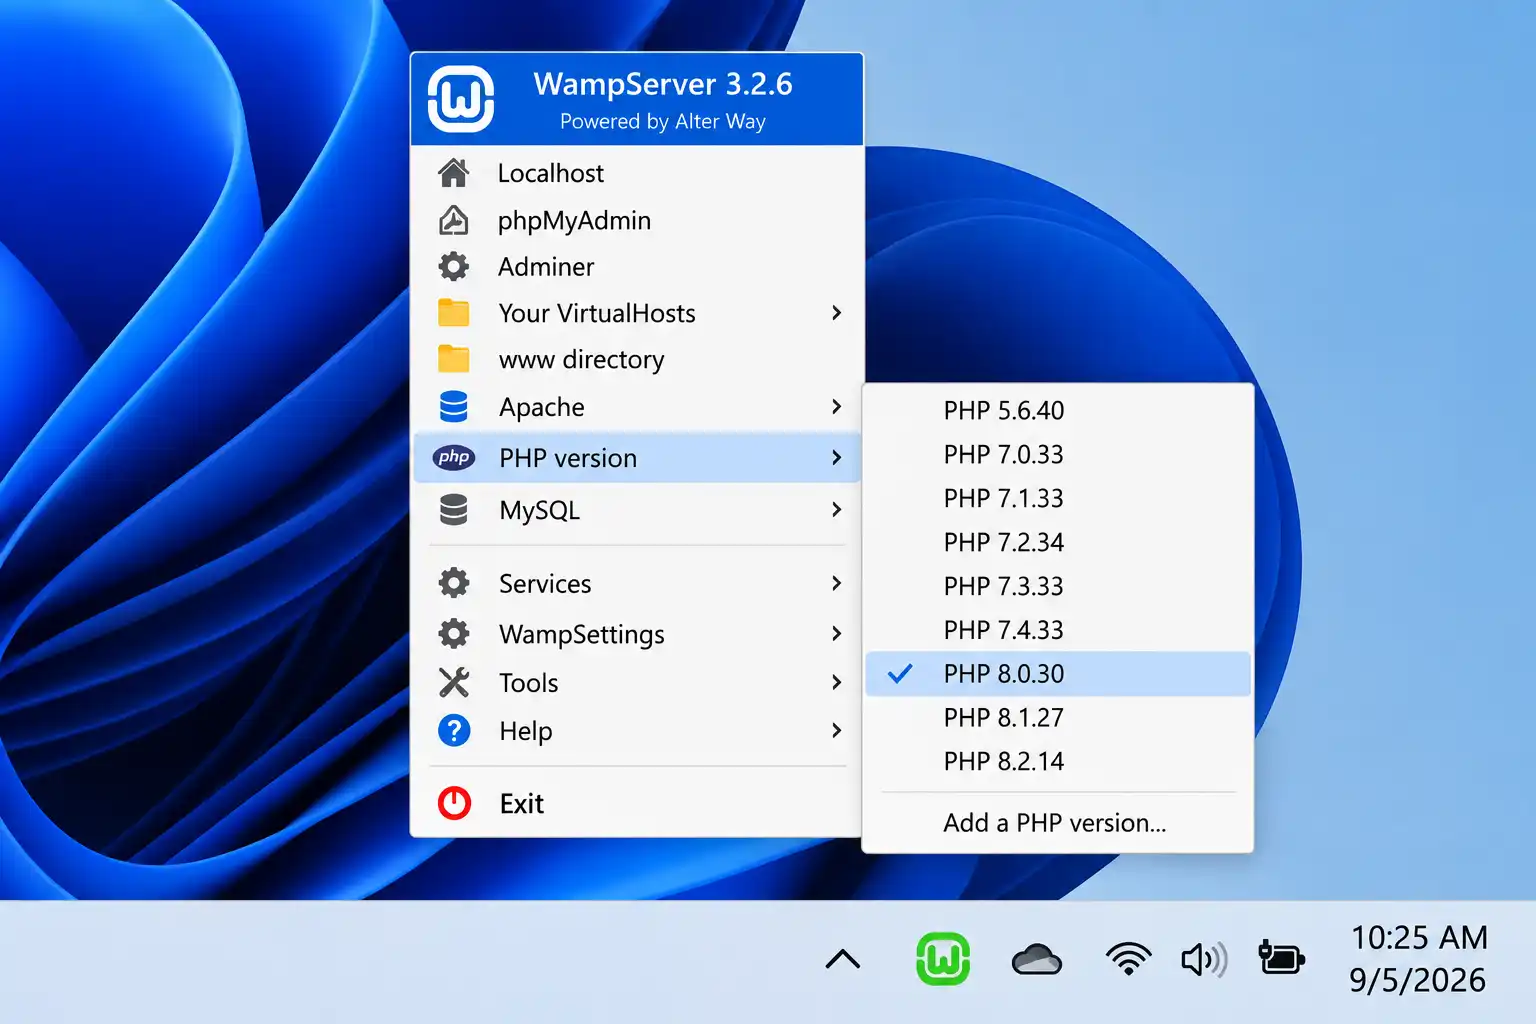Open the taskbar clock showing 10:25 AM
Image resolution: width=1536 pixels, height=1024 pixels.
pyautogui.click(x=1419, y=938)
